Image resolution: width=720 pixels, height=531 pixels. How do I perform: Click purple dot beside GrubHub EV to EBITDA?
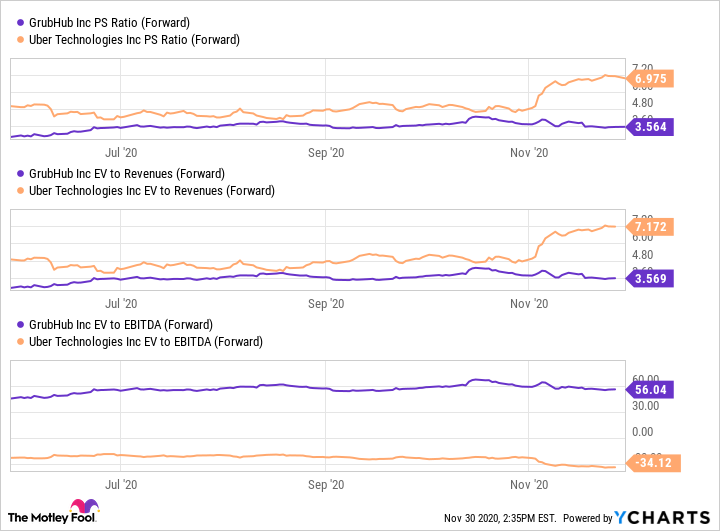point(20,325)
